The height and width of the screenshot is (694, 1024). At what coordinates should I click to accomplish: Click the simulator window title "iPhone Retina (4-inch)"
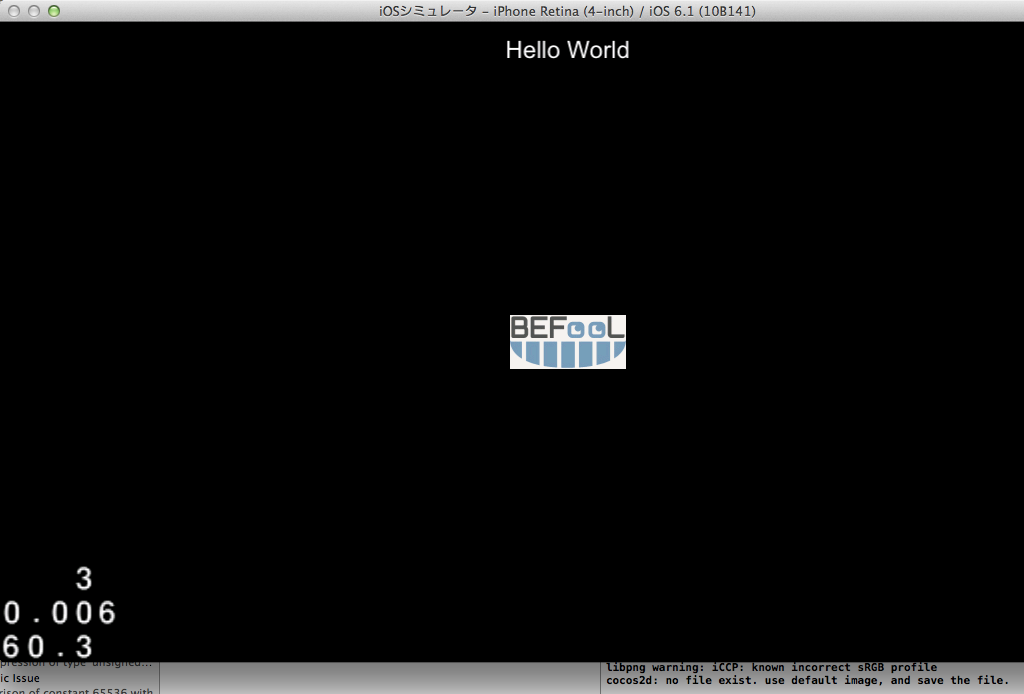pyautogui.click(x=563, y=11)
